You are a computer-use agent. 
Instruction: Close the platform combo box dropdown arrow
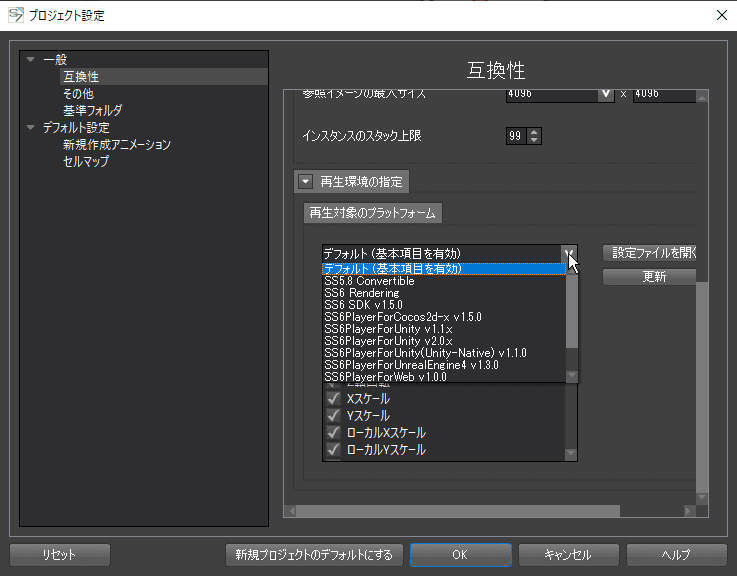tap(569, 254)
